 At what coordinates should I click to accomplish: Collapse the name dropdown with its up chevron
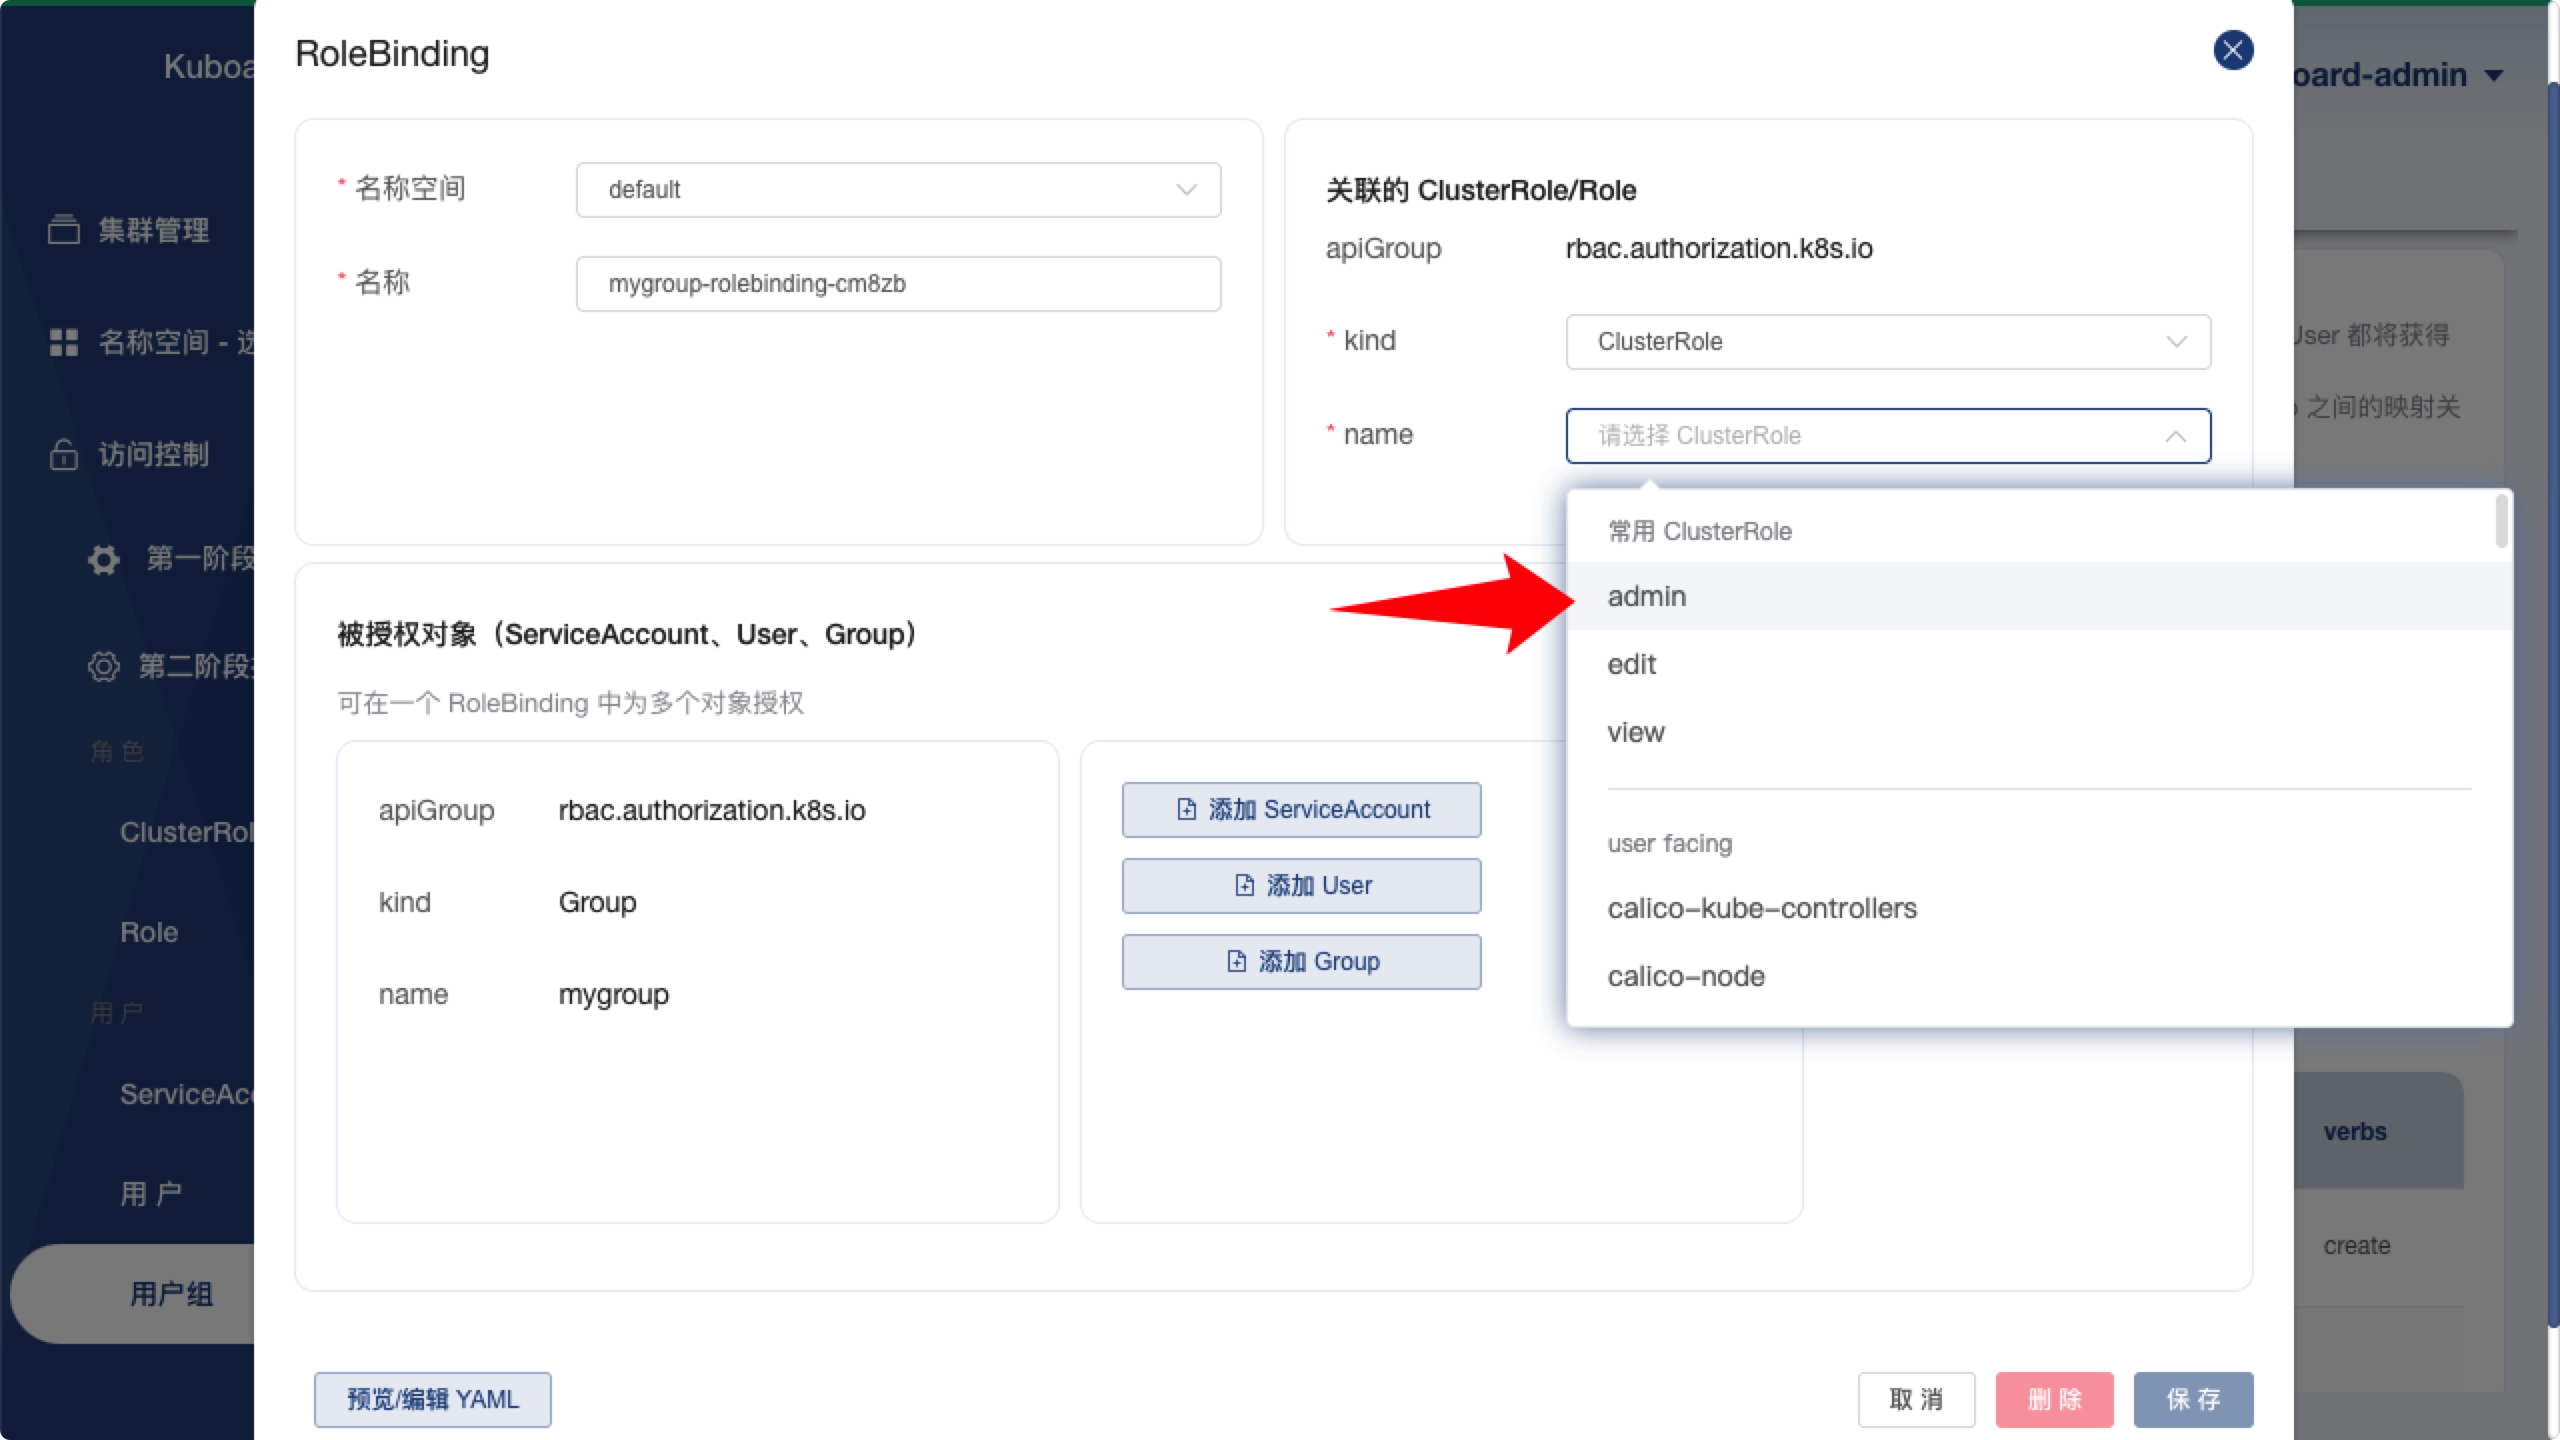tap(2176, 436)
